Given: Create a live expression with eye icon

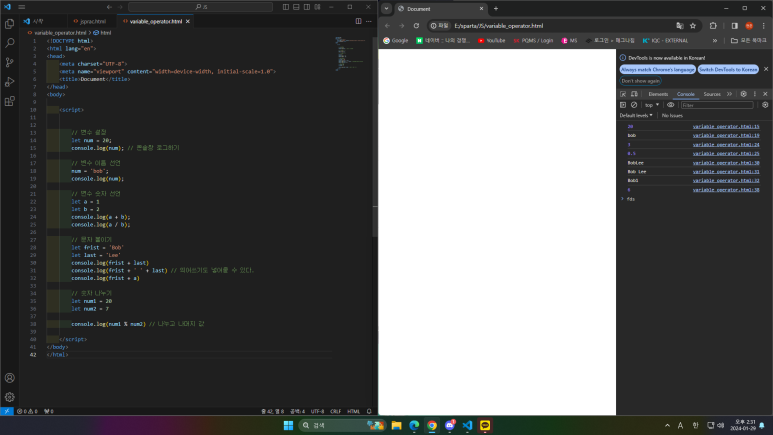Looking at the screenshot, I should pyautogui.click(x=670, y=105).
